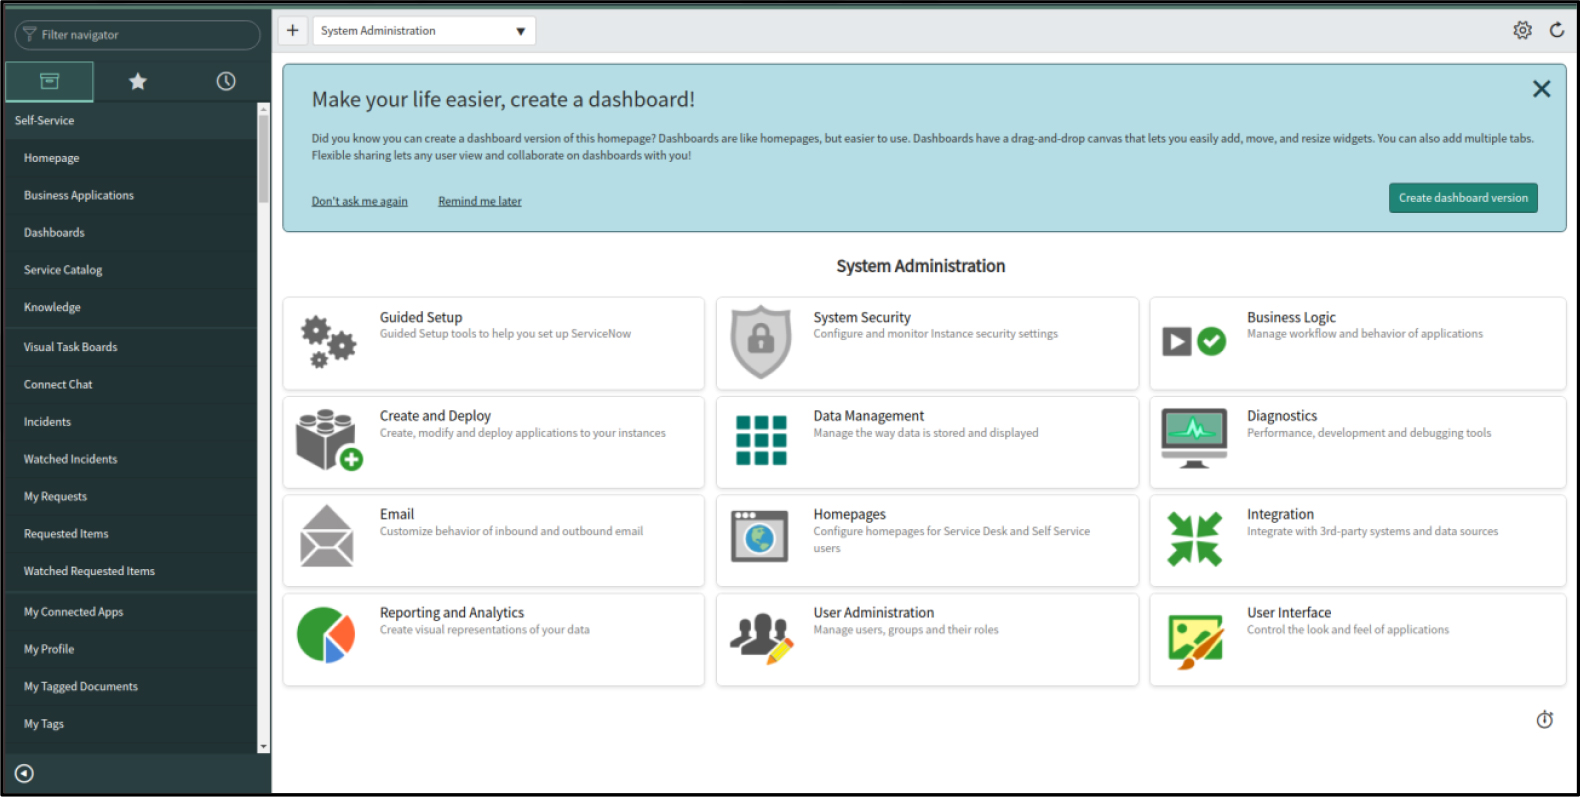Open the Email envelope icon
This screenshot has width=1580, height=797.
tap(327, 536)
